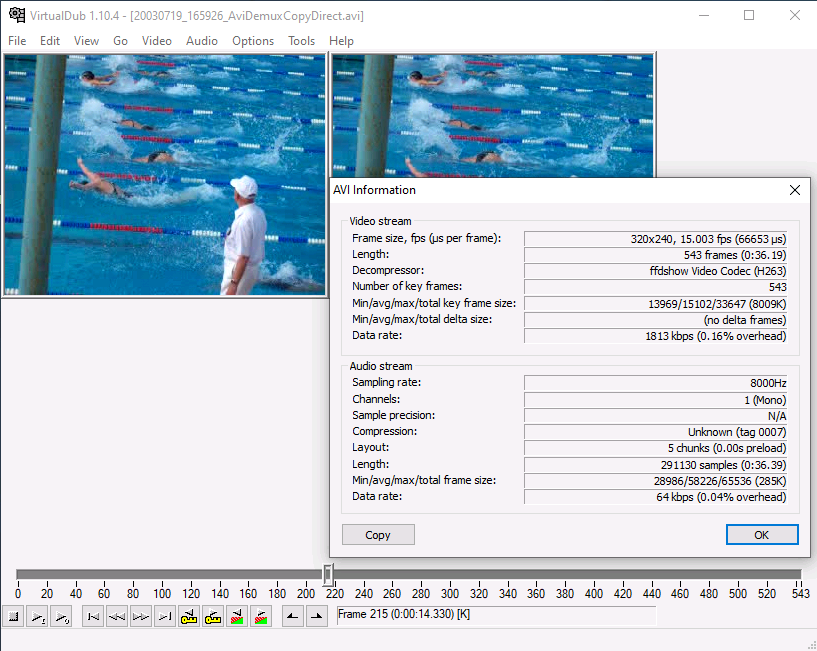Screen dimensions: 817x651
Task: Select the audio data rate 64 kbps
Action: [x=655, y=497]
